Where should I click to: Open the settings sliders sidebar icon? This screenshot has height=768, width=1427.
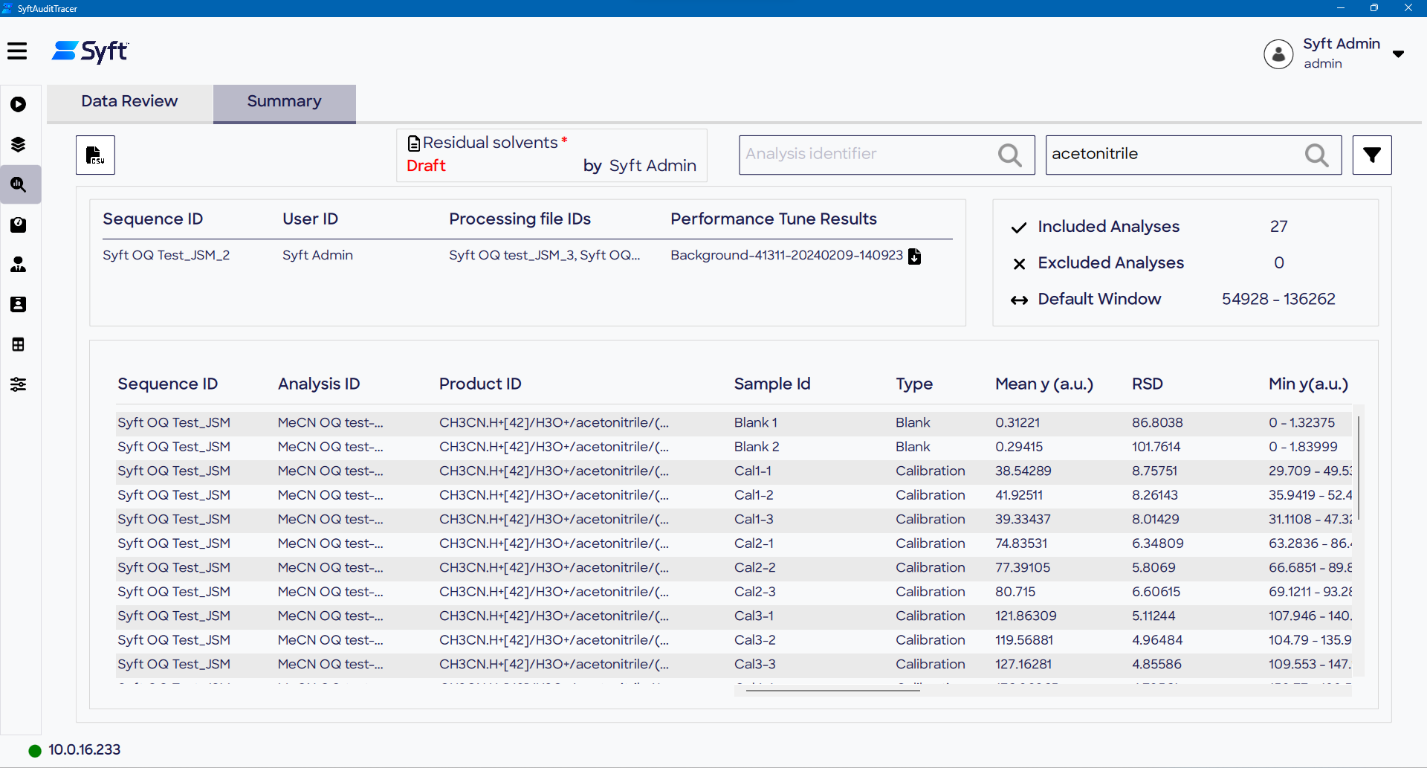click(x=18, y=385)
